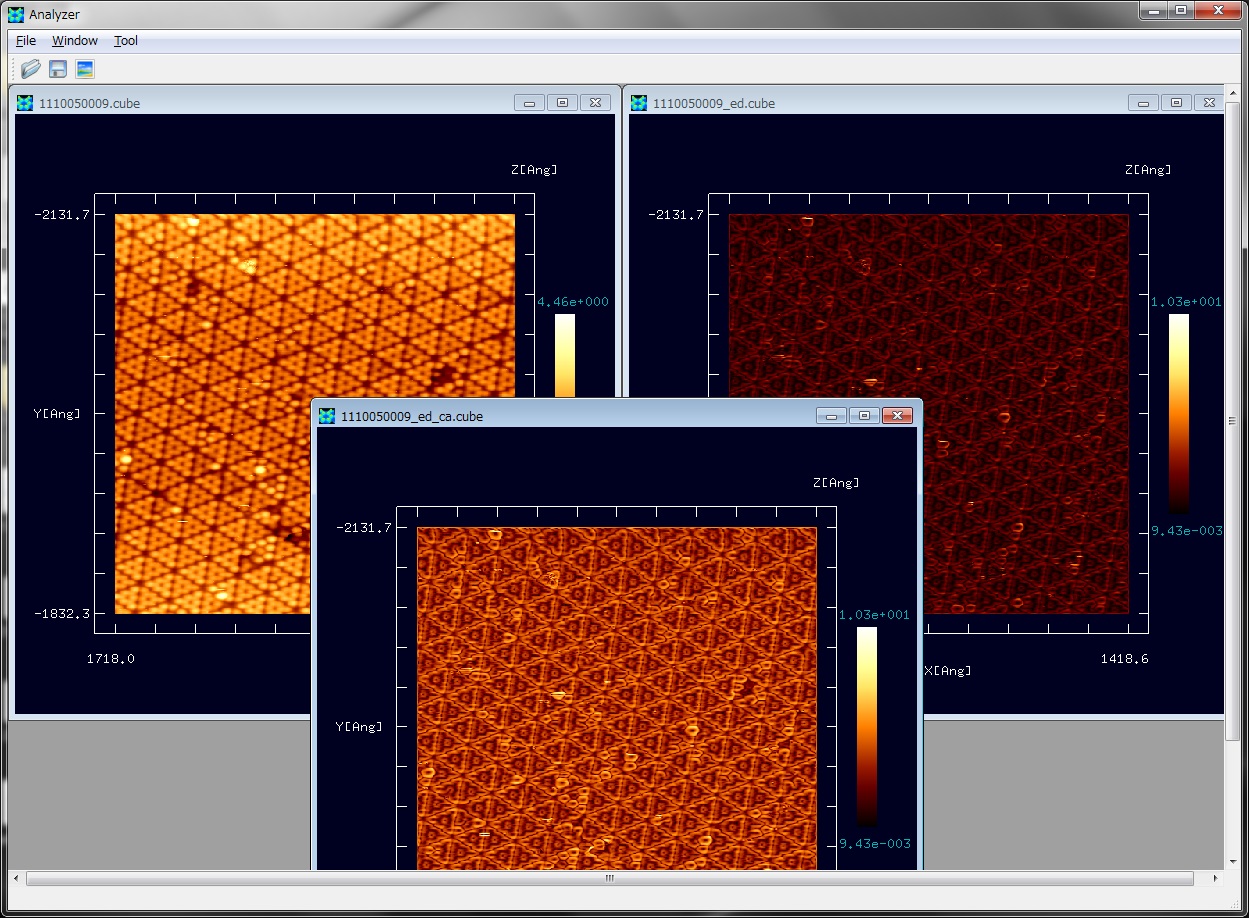Click the open file folder icon
This screenshot has height=918, width=1249.
pos(31,69)
